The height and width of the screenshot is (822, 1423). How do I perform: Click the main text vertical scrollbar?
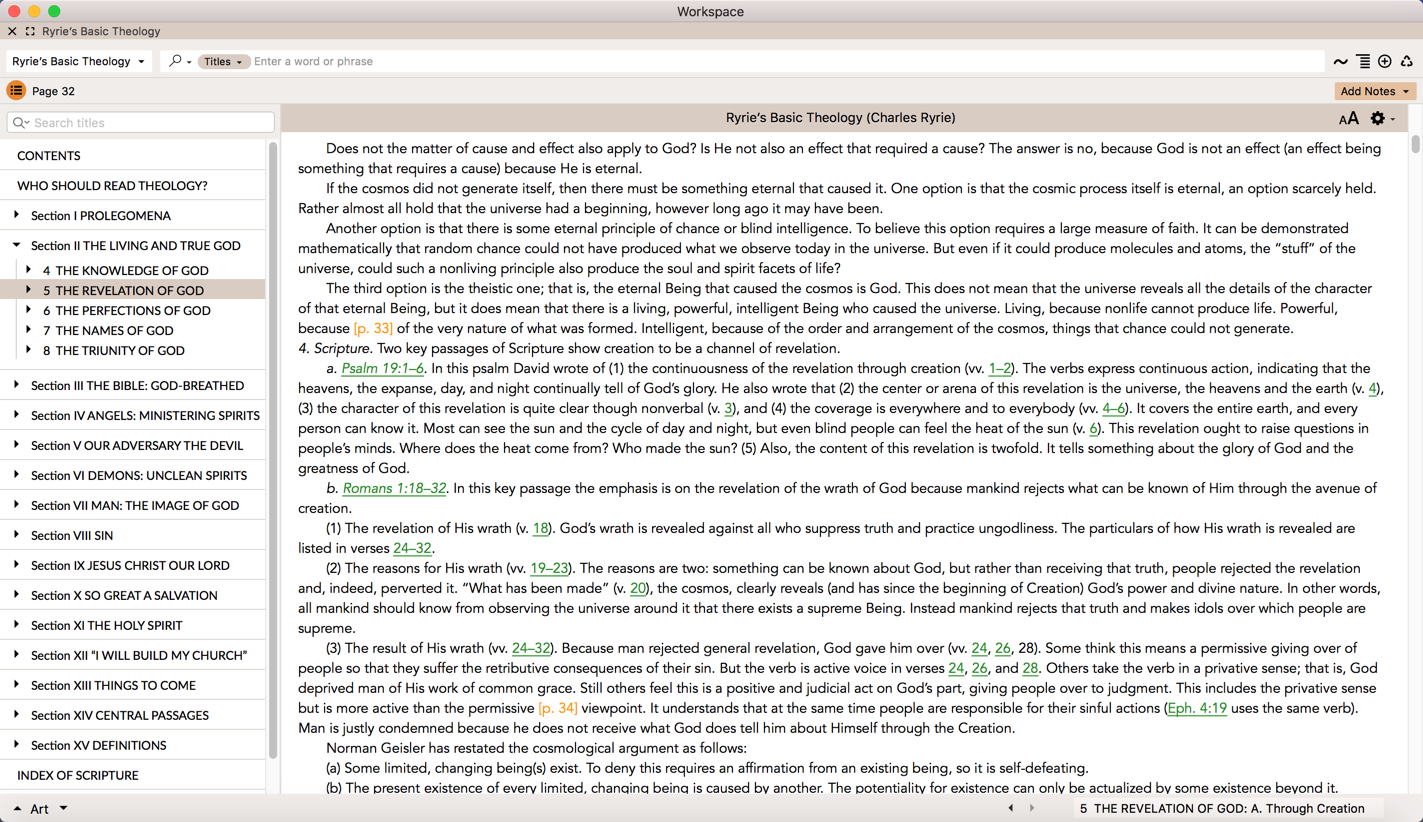[1415, 144]
